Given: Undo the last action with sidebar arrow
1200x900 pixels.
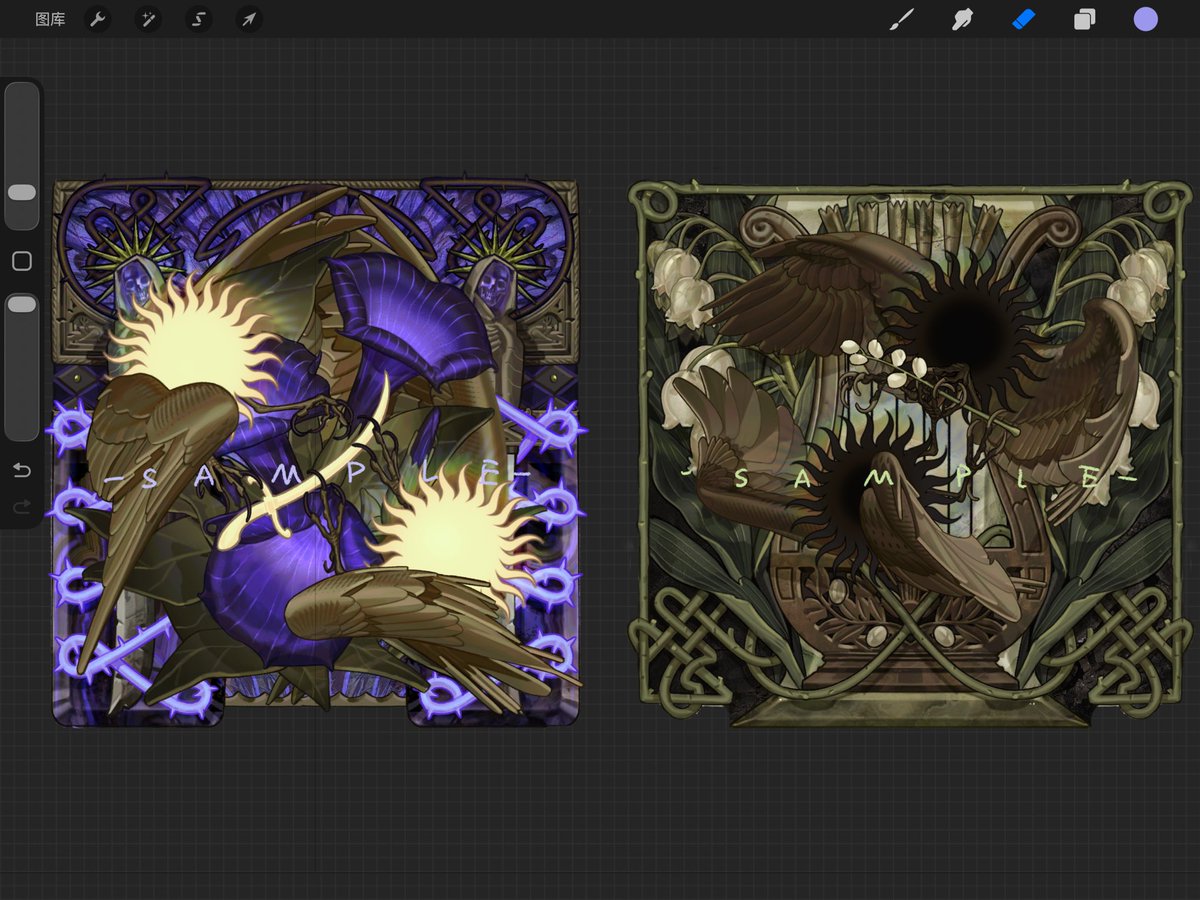Looking at the screenshot, I should click(x=22, y=471).
